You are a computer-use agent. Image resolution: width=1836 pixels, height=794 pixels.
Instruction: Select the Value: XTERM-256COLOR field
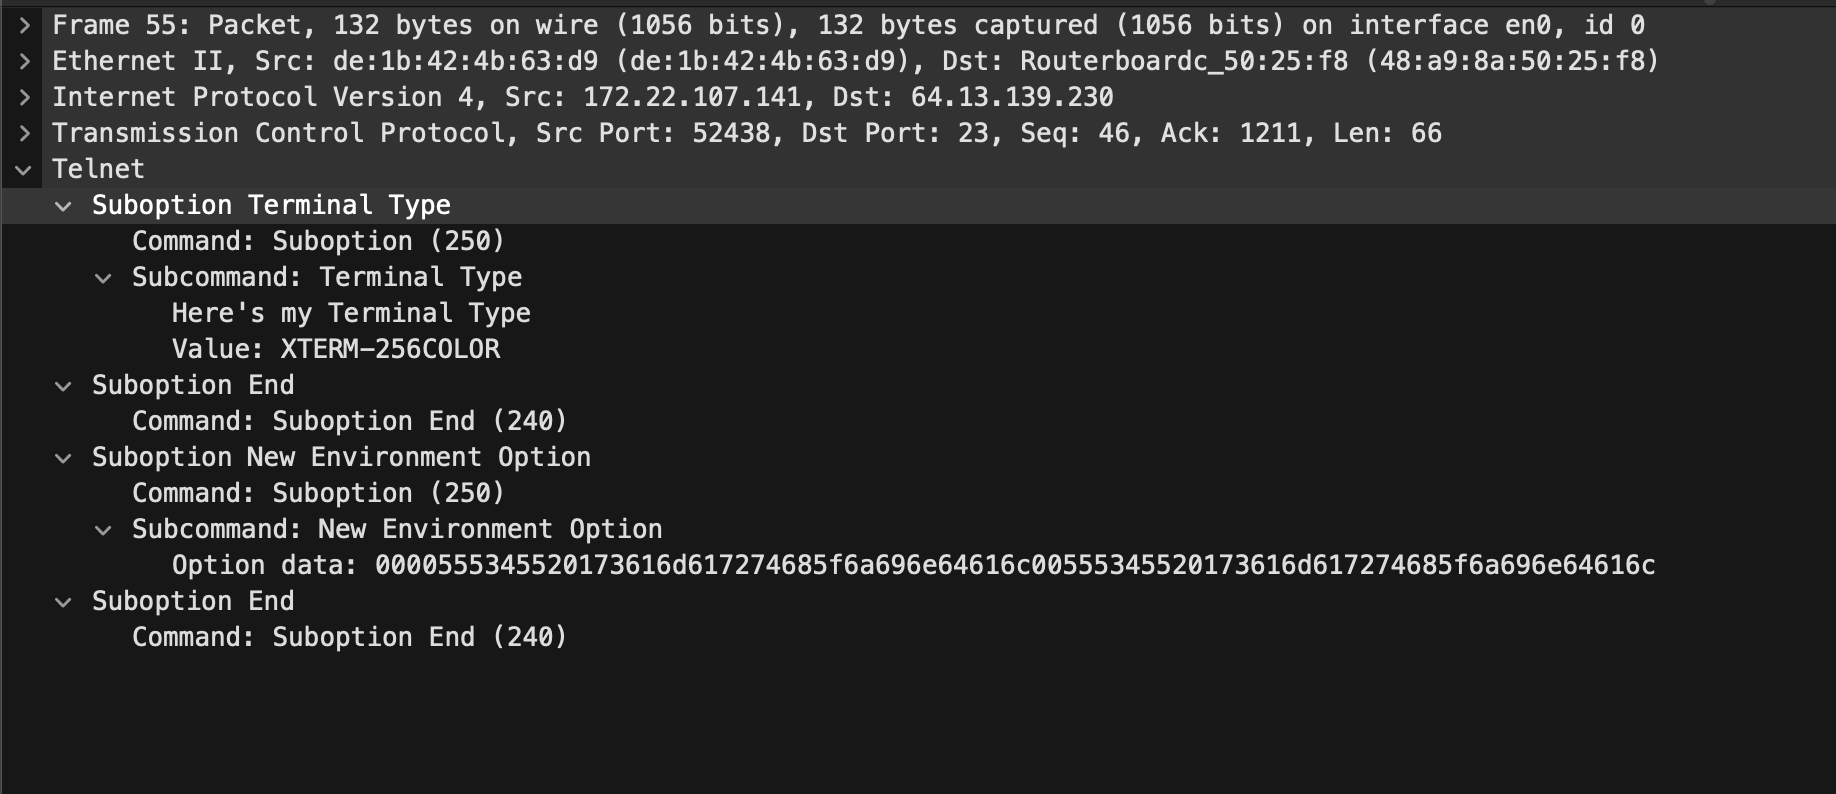tap(335, 349)
